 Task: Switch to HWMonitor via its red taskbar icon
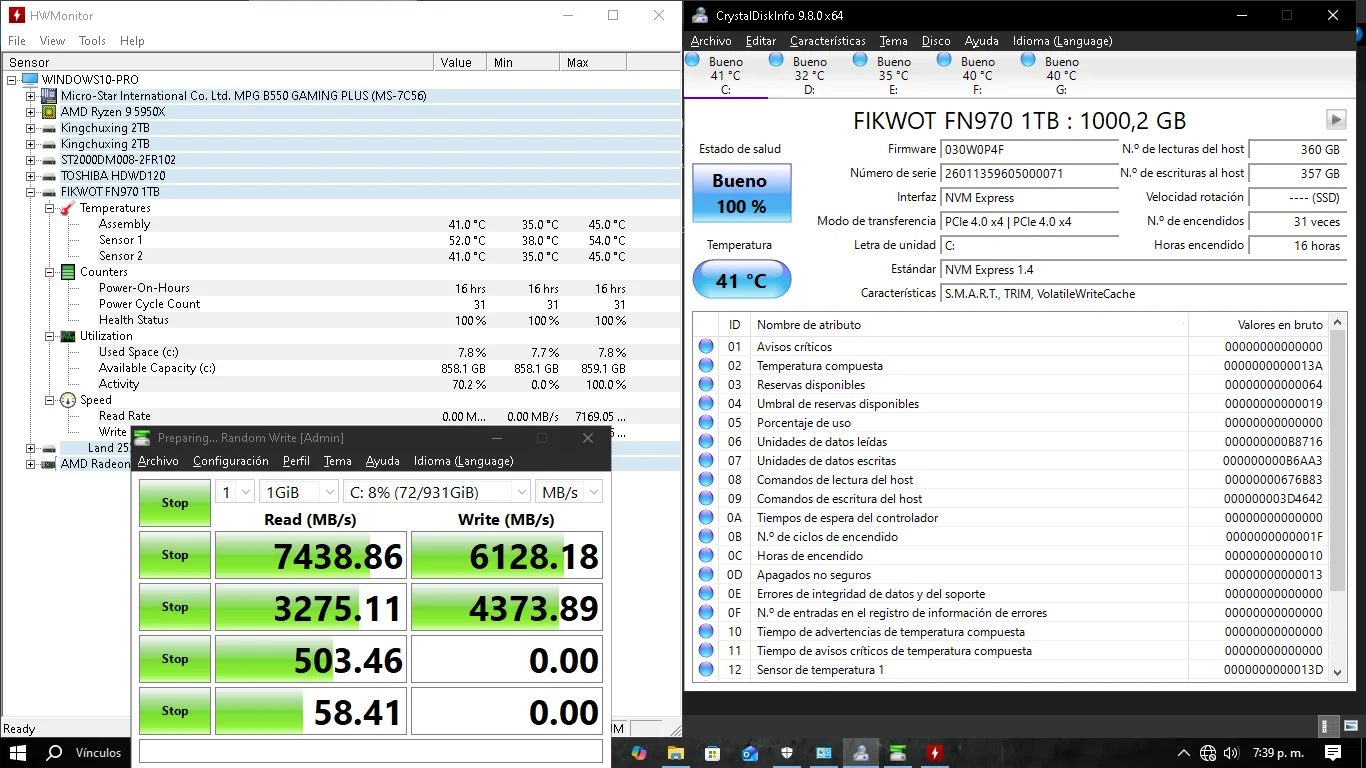[935, 753]
